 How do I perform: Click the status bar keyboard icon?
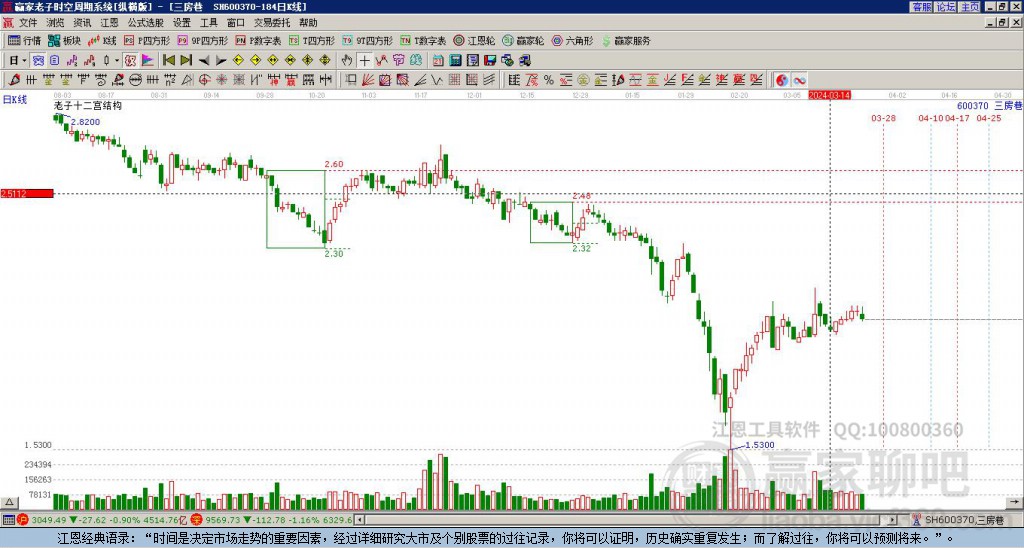(x=8, y=520)
